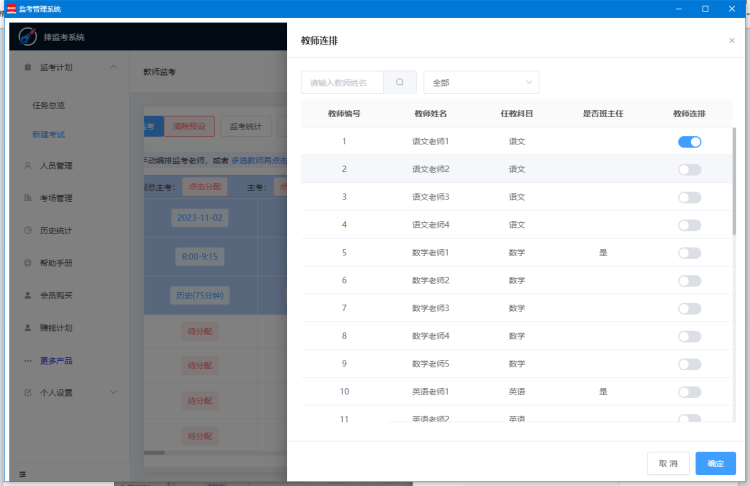The image size is (750, 486).
Task: Click the 帮助手册 icon
Action: (28, 263)
